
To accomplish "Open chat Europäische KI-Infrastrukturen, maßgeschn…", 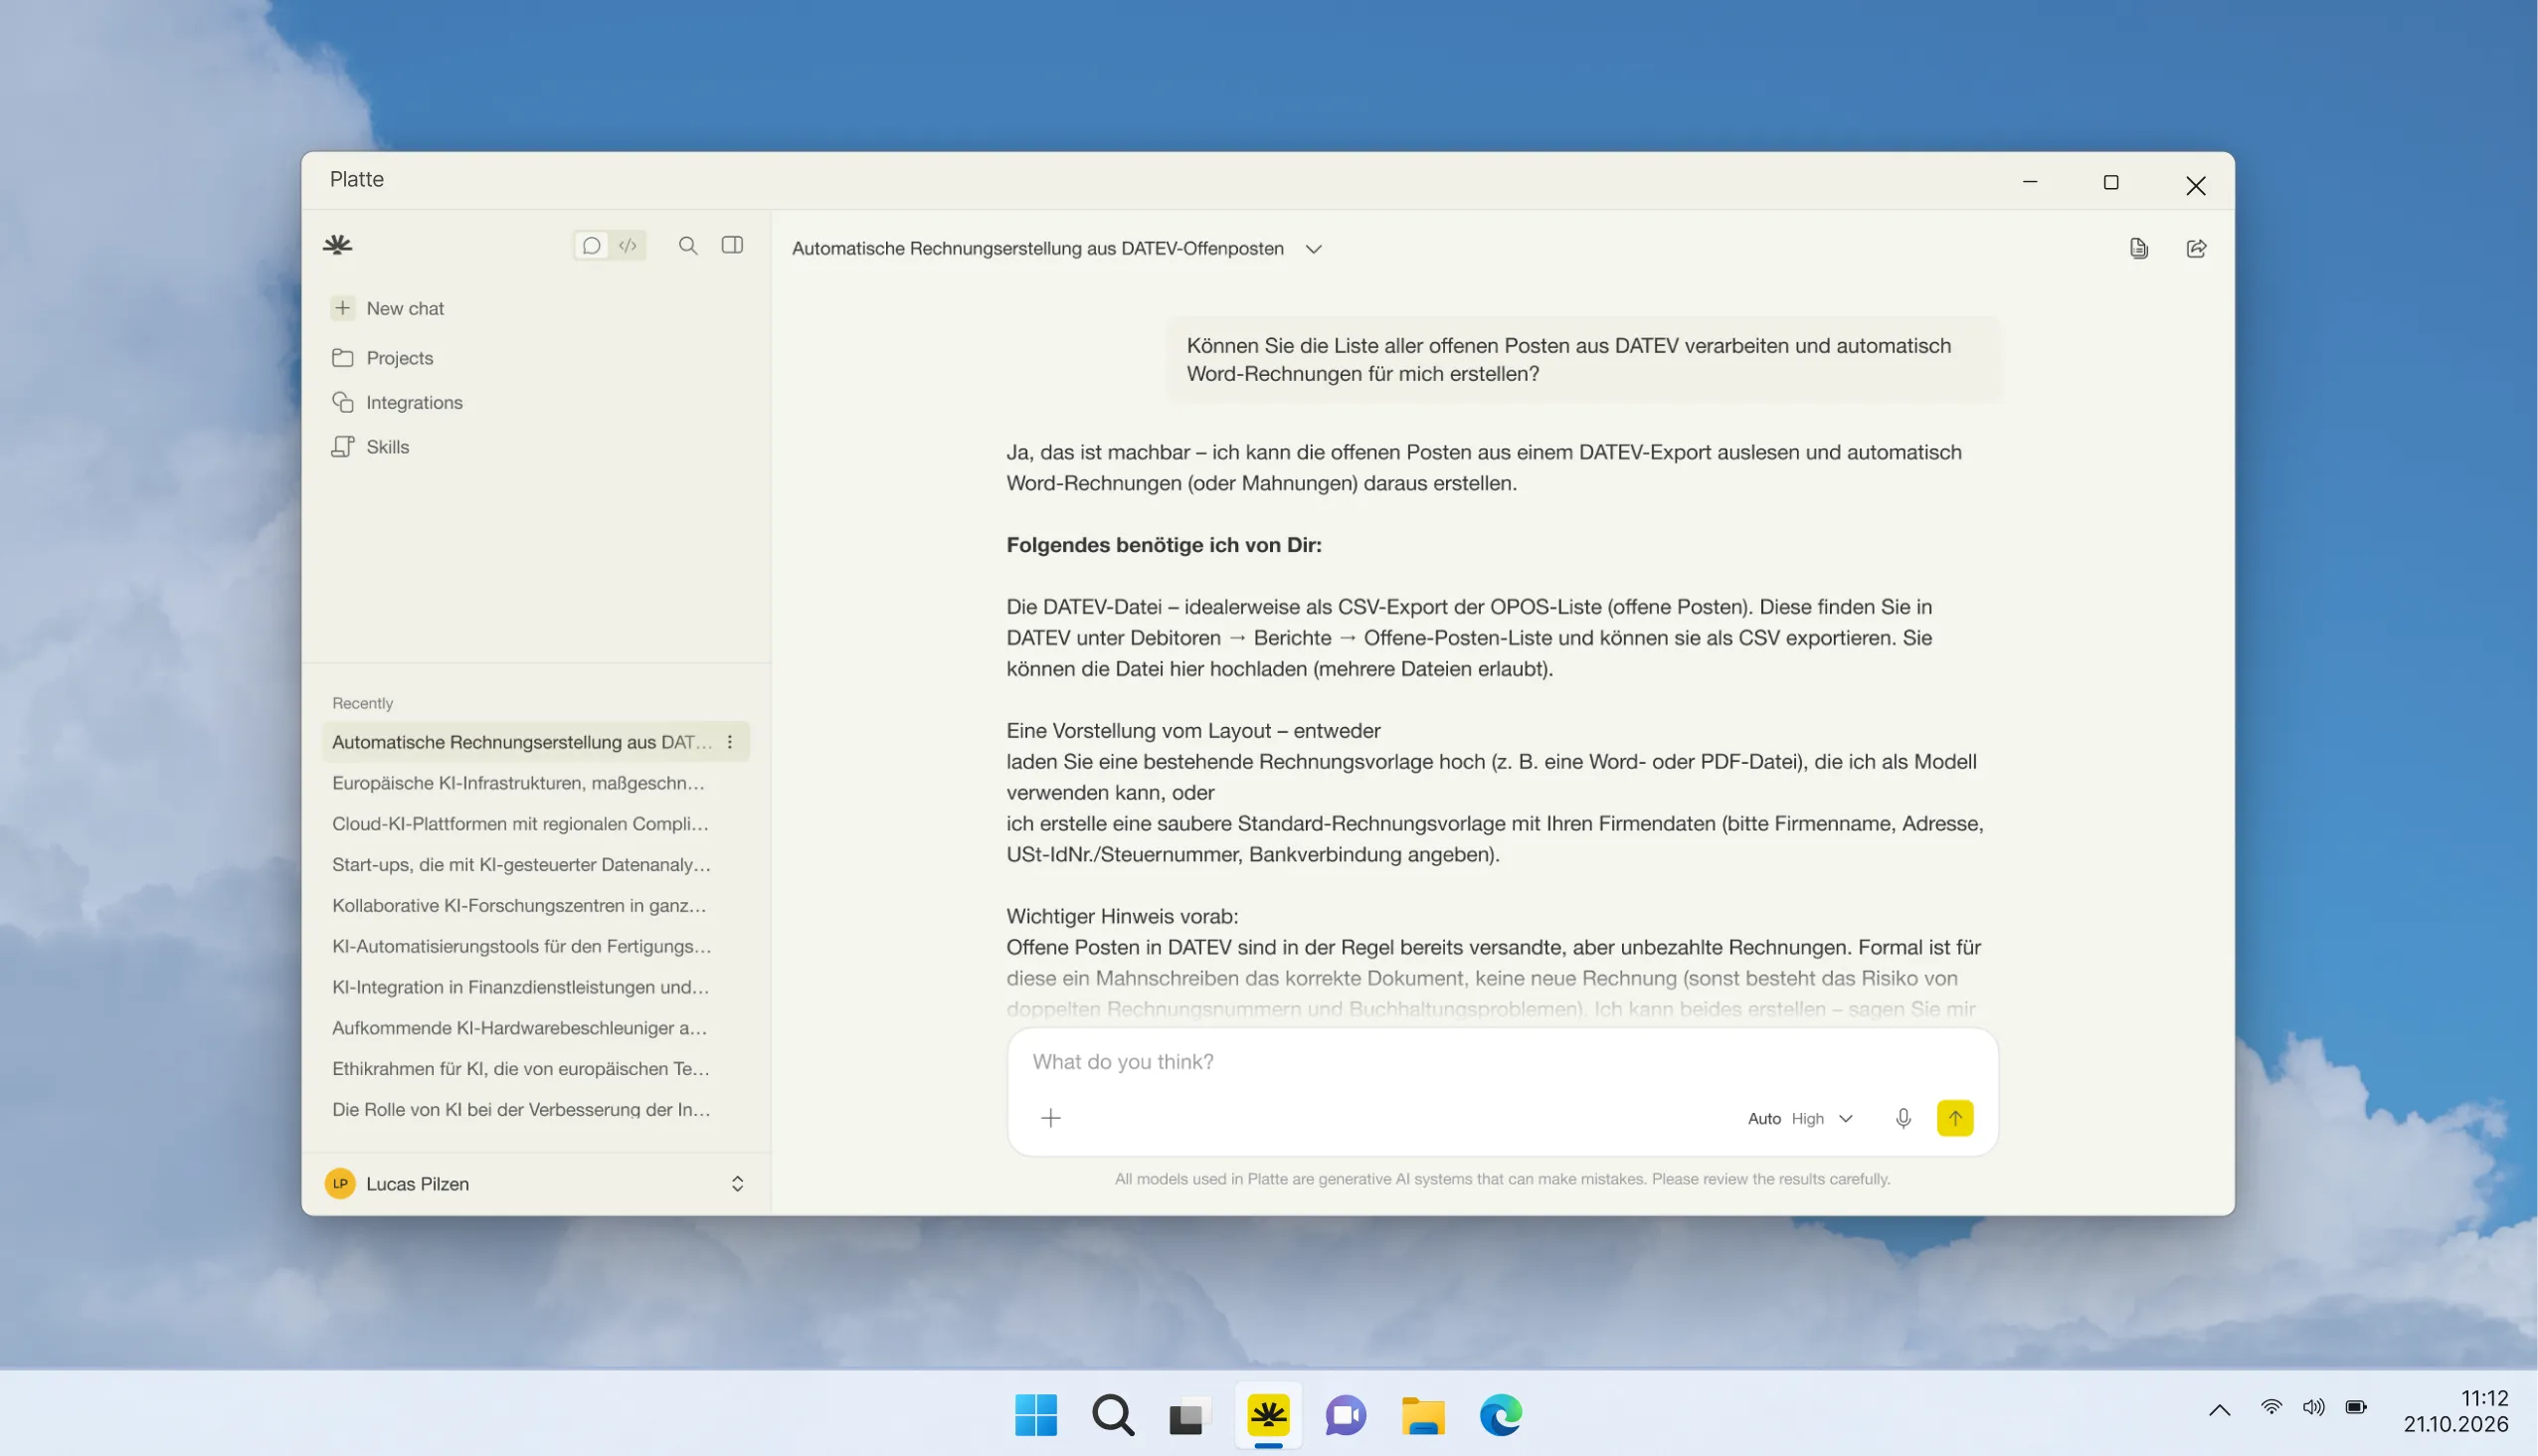I will [518, 783].
